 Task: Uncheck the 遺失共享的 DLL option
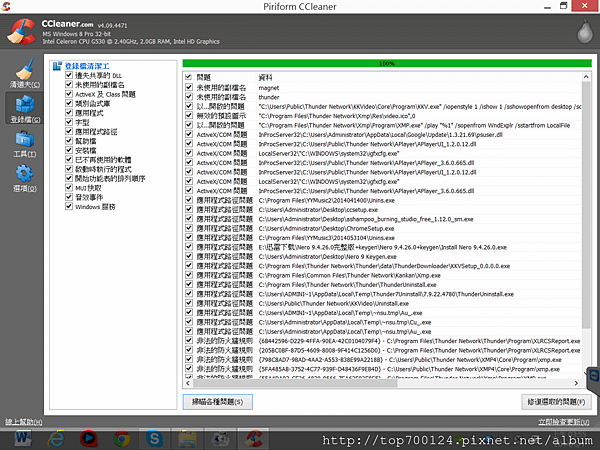pyautogui.click(x=69, y=75)
